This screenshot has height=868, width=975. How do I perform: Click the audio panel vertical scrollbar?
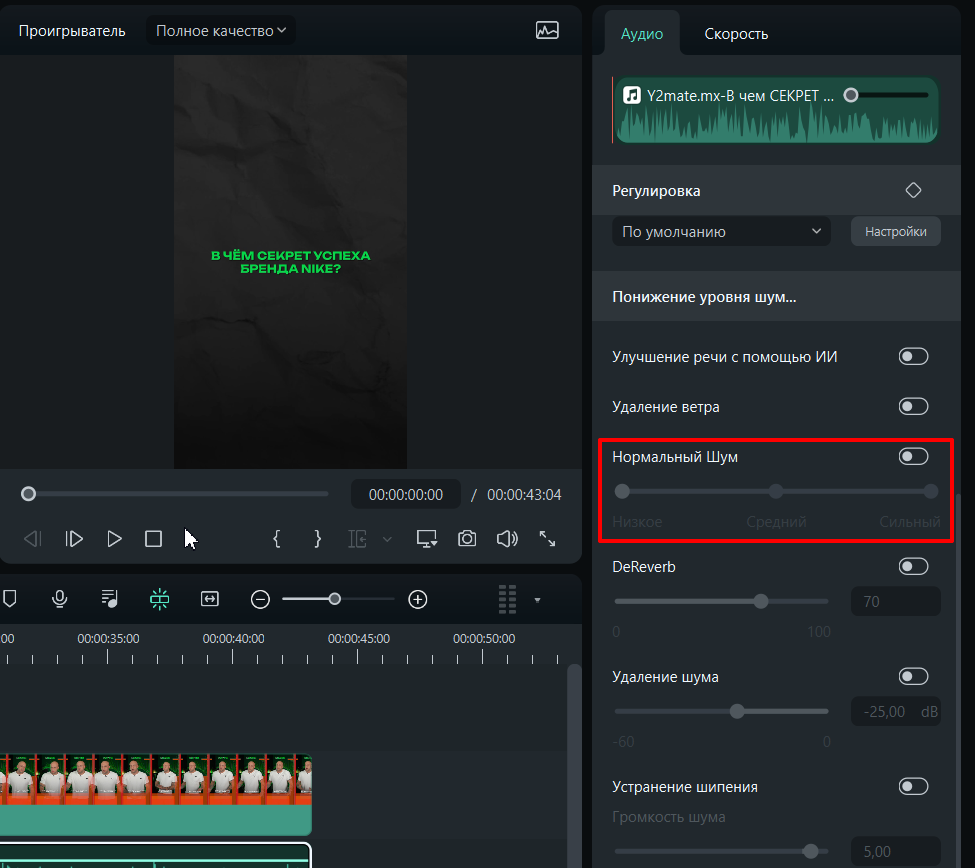pyautogui.click(x=958, y=681)
